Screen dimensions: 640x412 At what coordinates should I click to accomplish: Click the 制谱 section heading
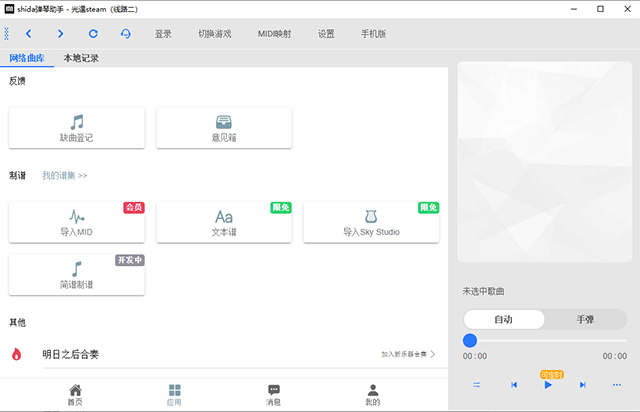click(x=17, y=176)
